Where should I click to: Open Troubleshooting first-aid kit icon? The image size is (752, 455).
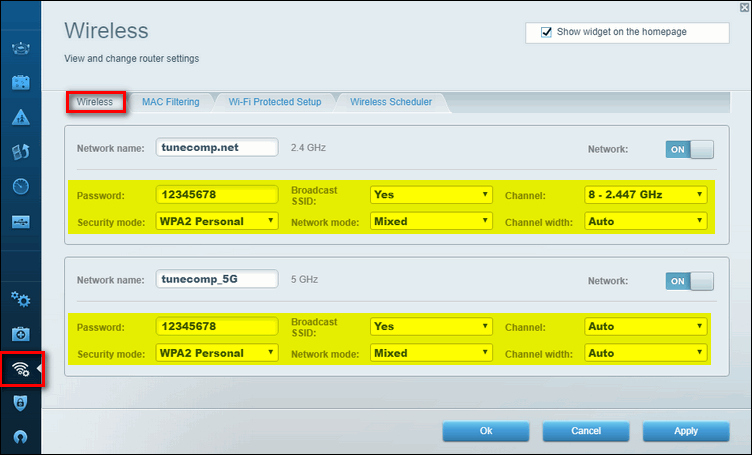[x=20, y=334]
